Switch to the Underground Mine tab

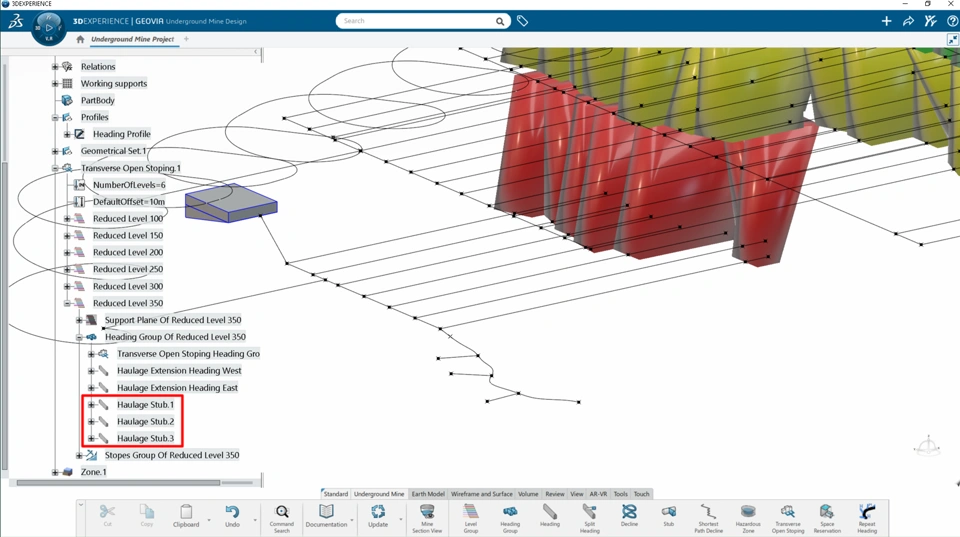[x=379, y=494]
